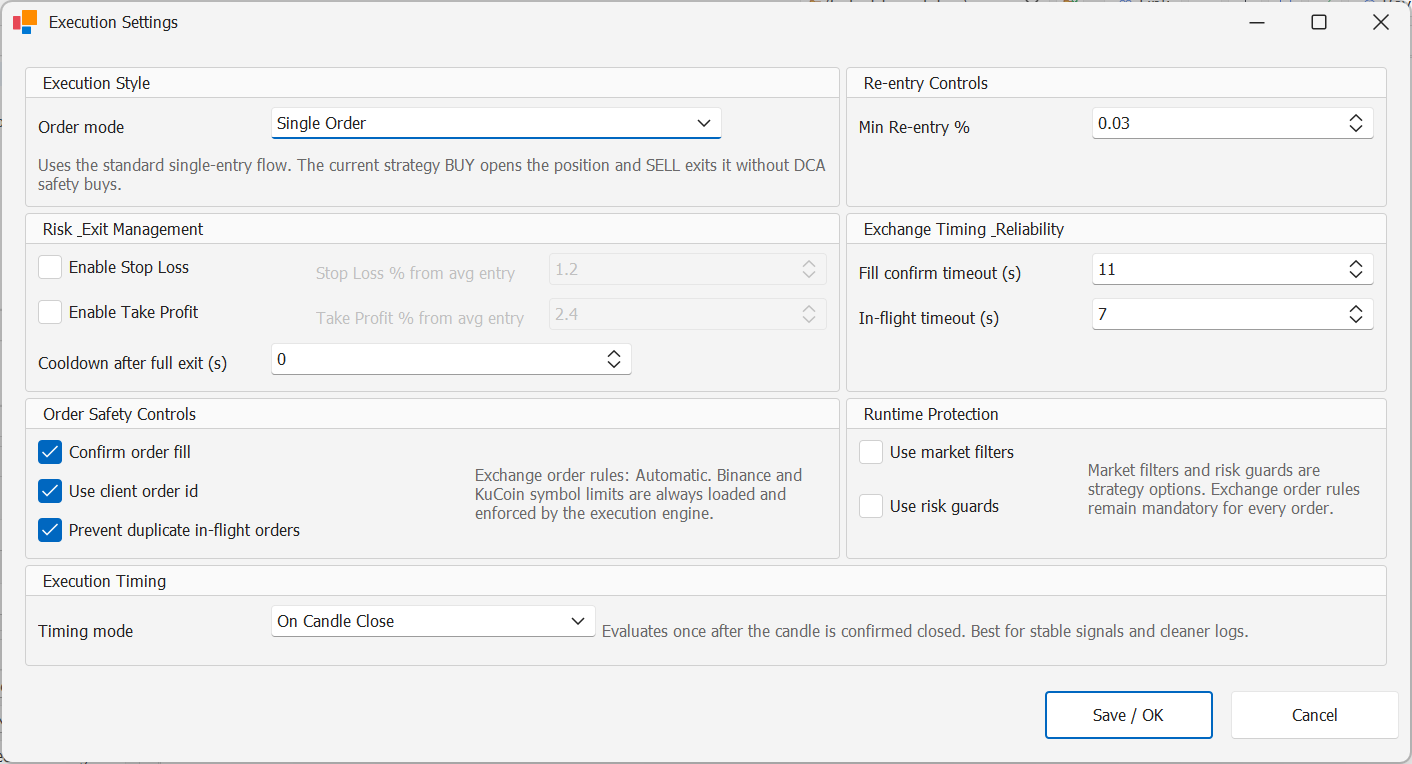Click the Cancel button
The image size is (1412, 764).
(1314, 715)
